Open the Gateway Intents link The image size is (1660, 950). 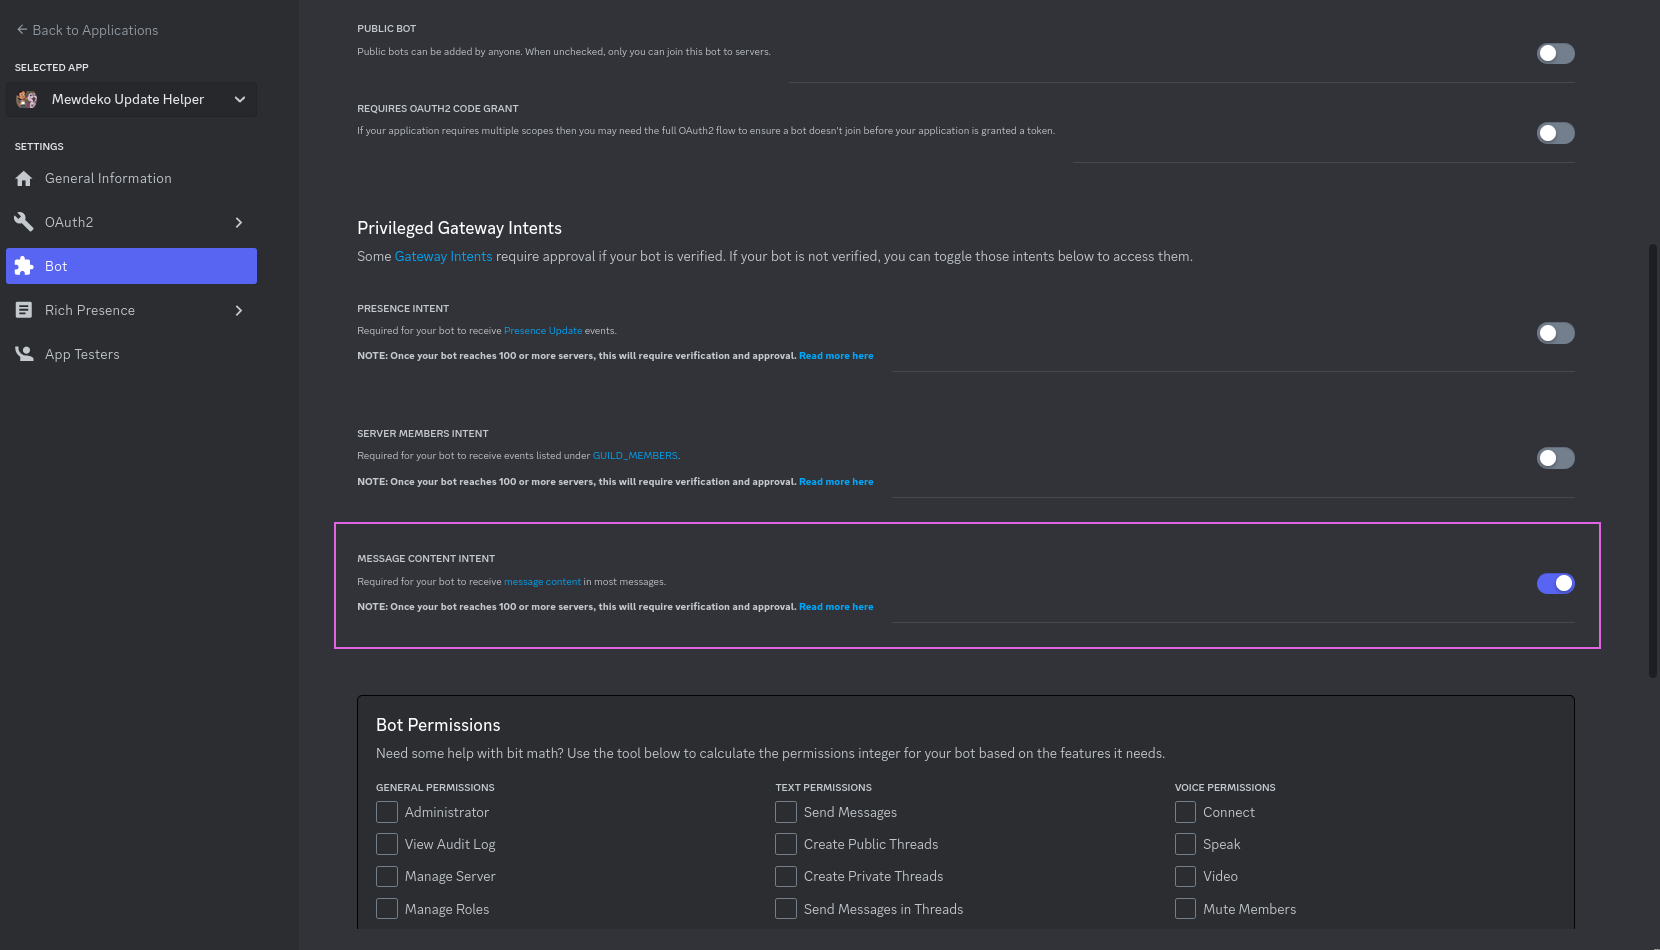point(443,256)
